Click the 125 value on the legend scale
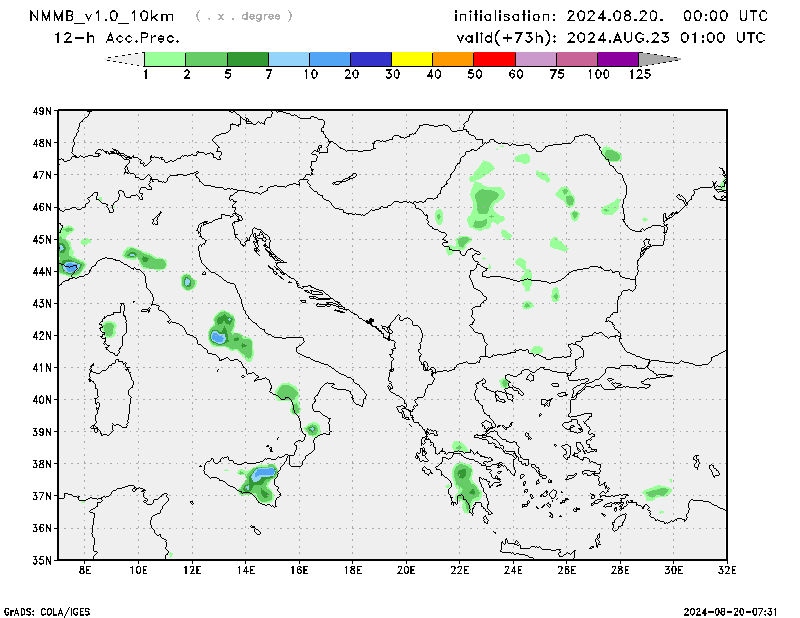This screenshot has width=800, height=618. (640, 75)
